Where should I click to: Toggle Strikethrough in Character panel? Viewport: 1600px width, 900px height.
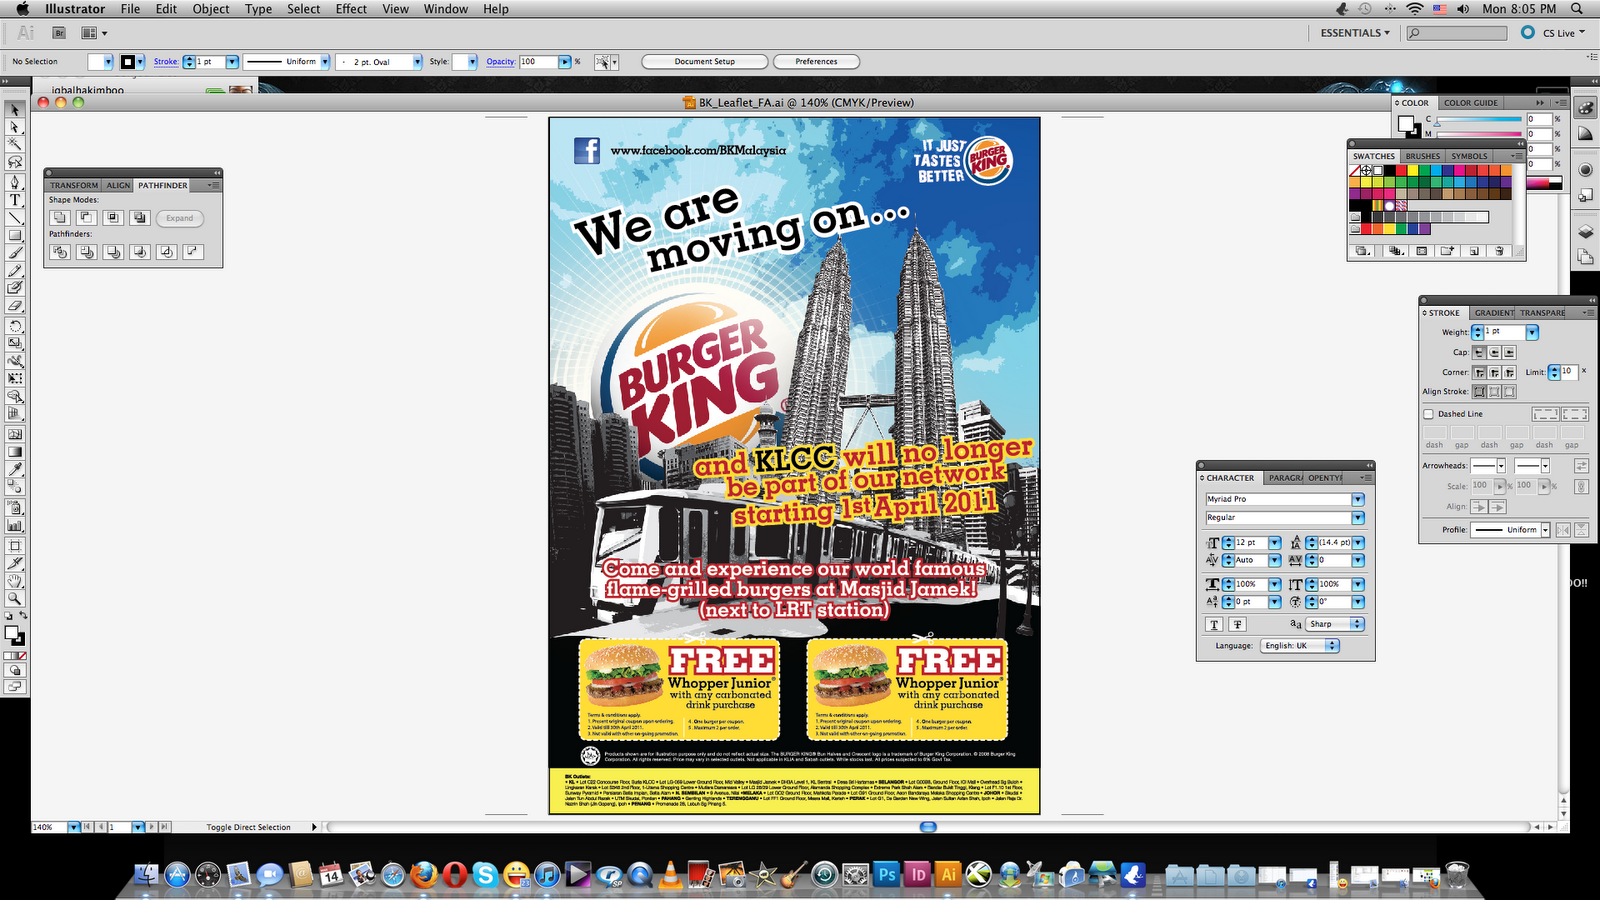[x=1237, y=624]
